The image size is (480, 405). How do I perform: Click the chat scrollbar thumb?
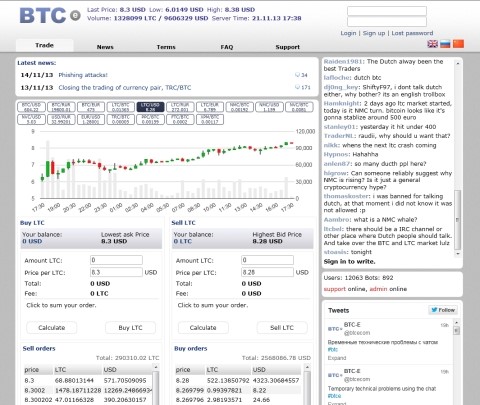click(458, 220)
